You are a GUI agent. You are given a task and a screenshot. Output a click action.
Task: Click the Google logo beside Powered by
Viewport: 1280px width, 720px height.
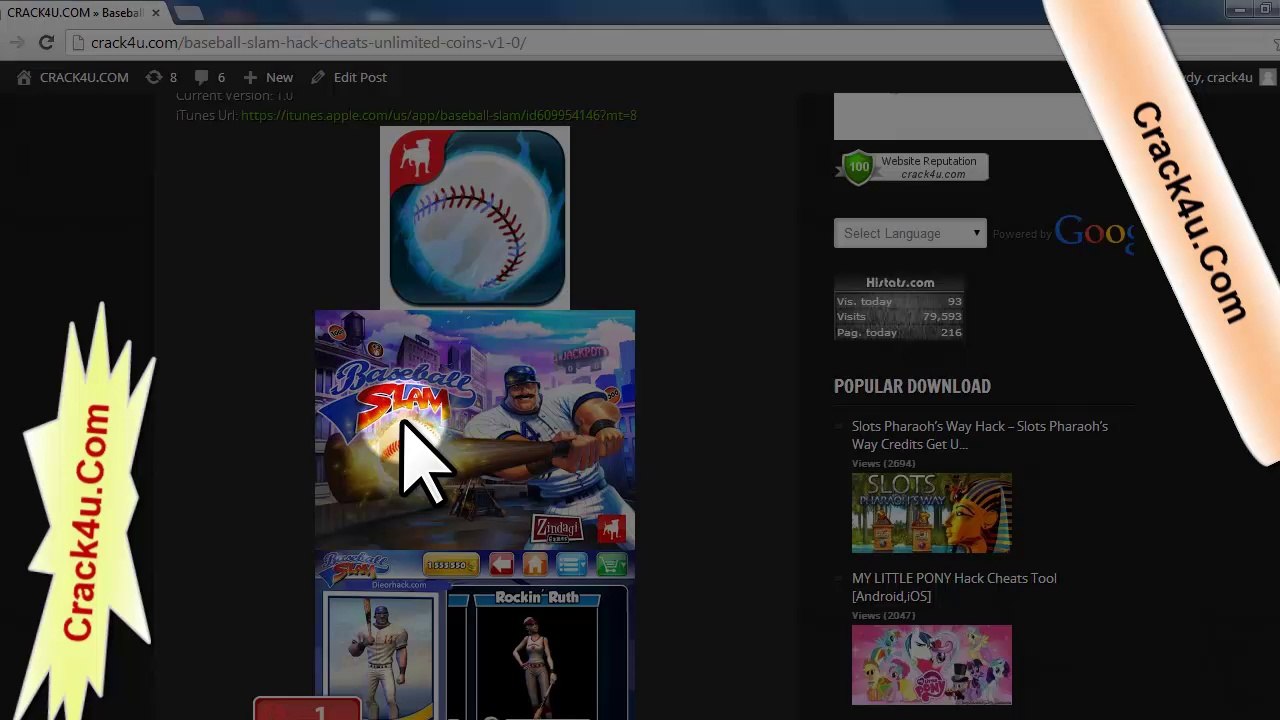1095,232
